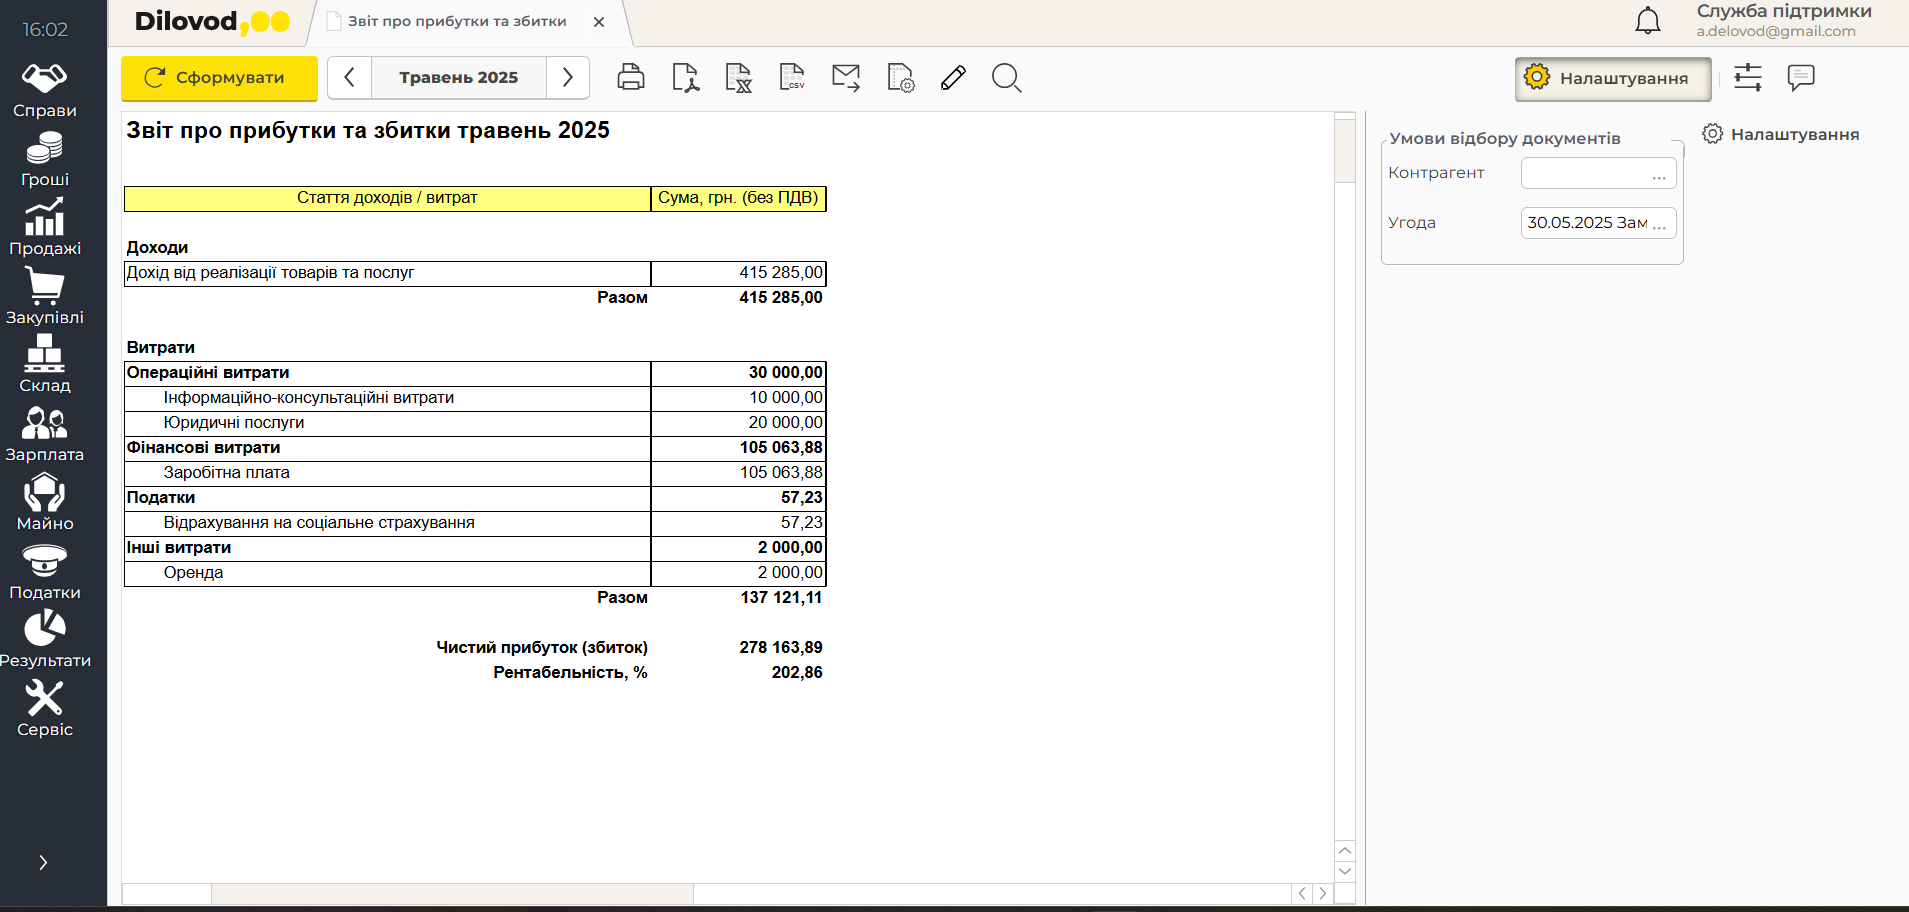The width and height of the screenshot is (1909, 912).
Task: Toggle the Налаштування settings panel button
Action: 1612,79
